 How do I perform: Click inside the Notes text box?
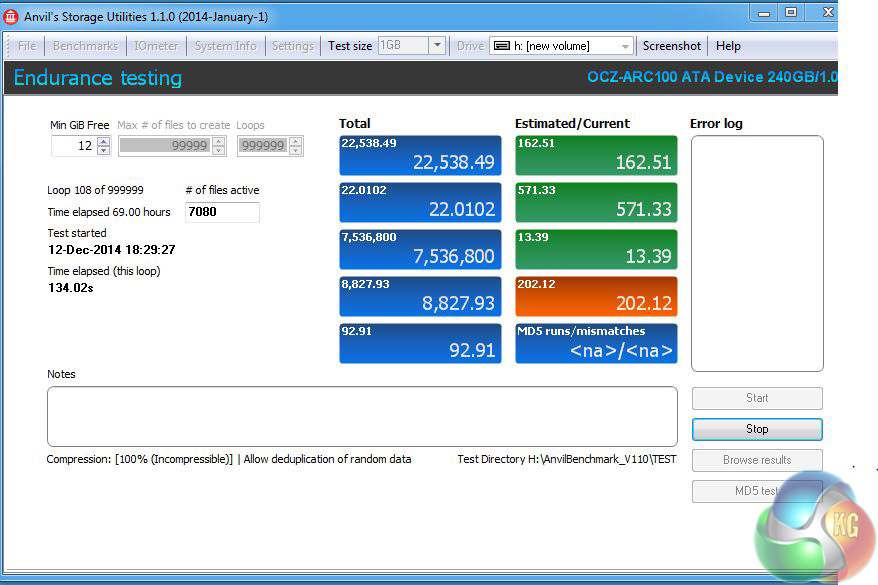coord(361,416)
